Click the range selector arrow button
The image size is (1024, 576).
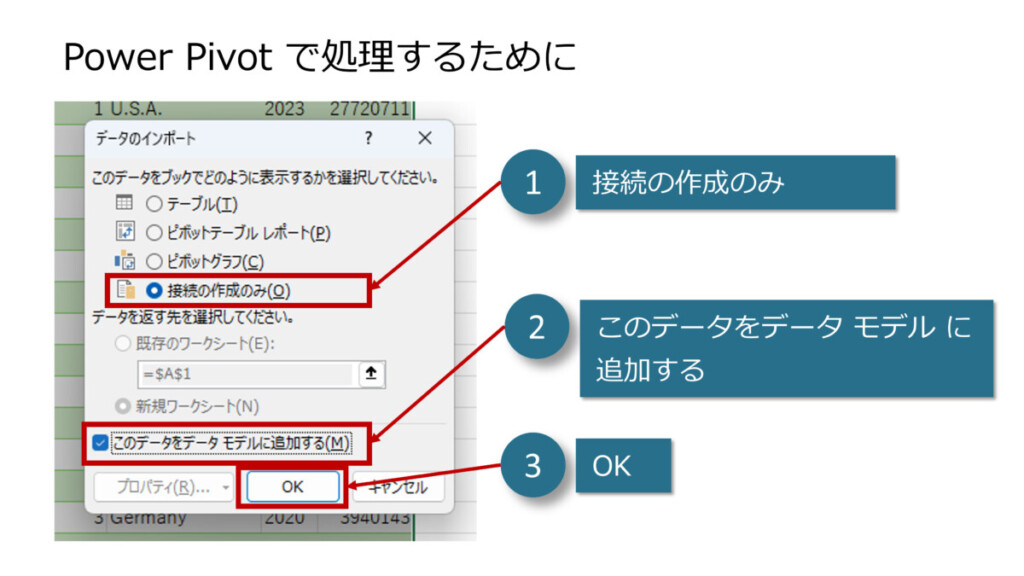coord(372,374)
